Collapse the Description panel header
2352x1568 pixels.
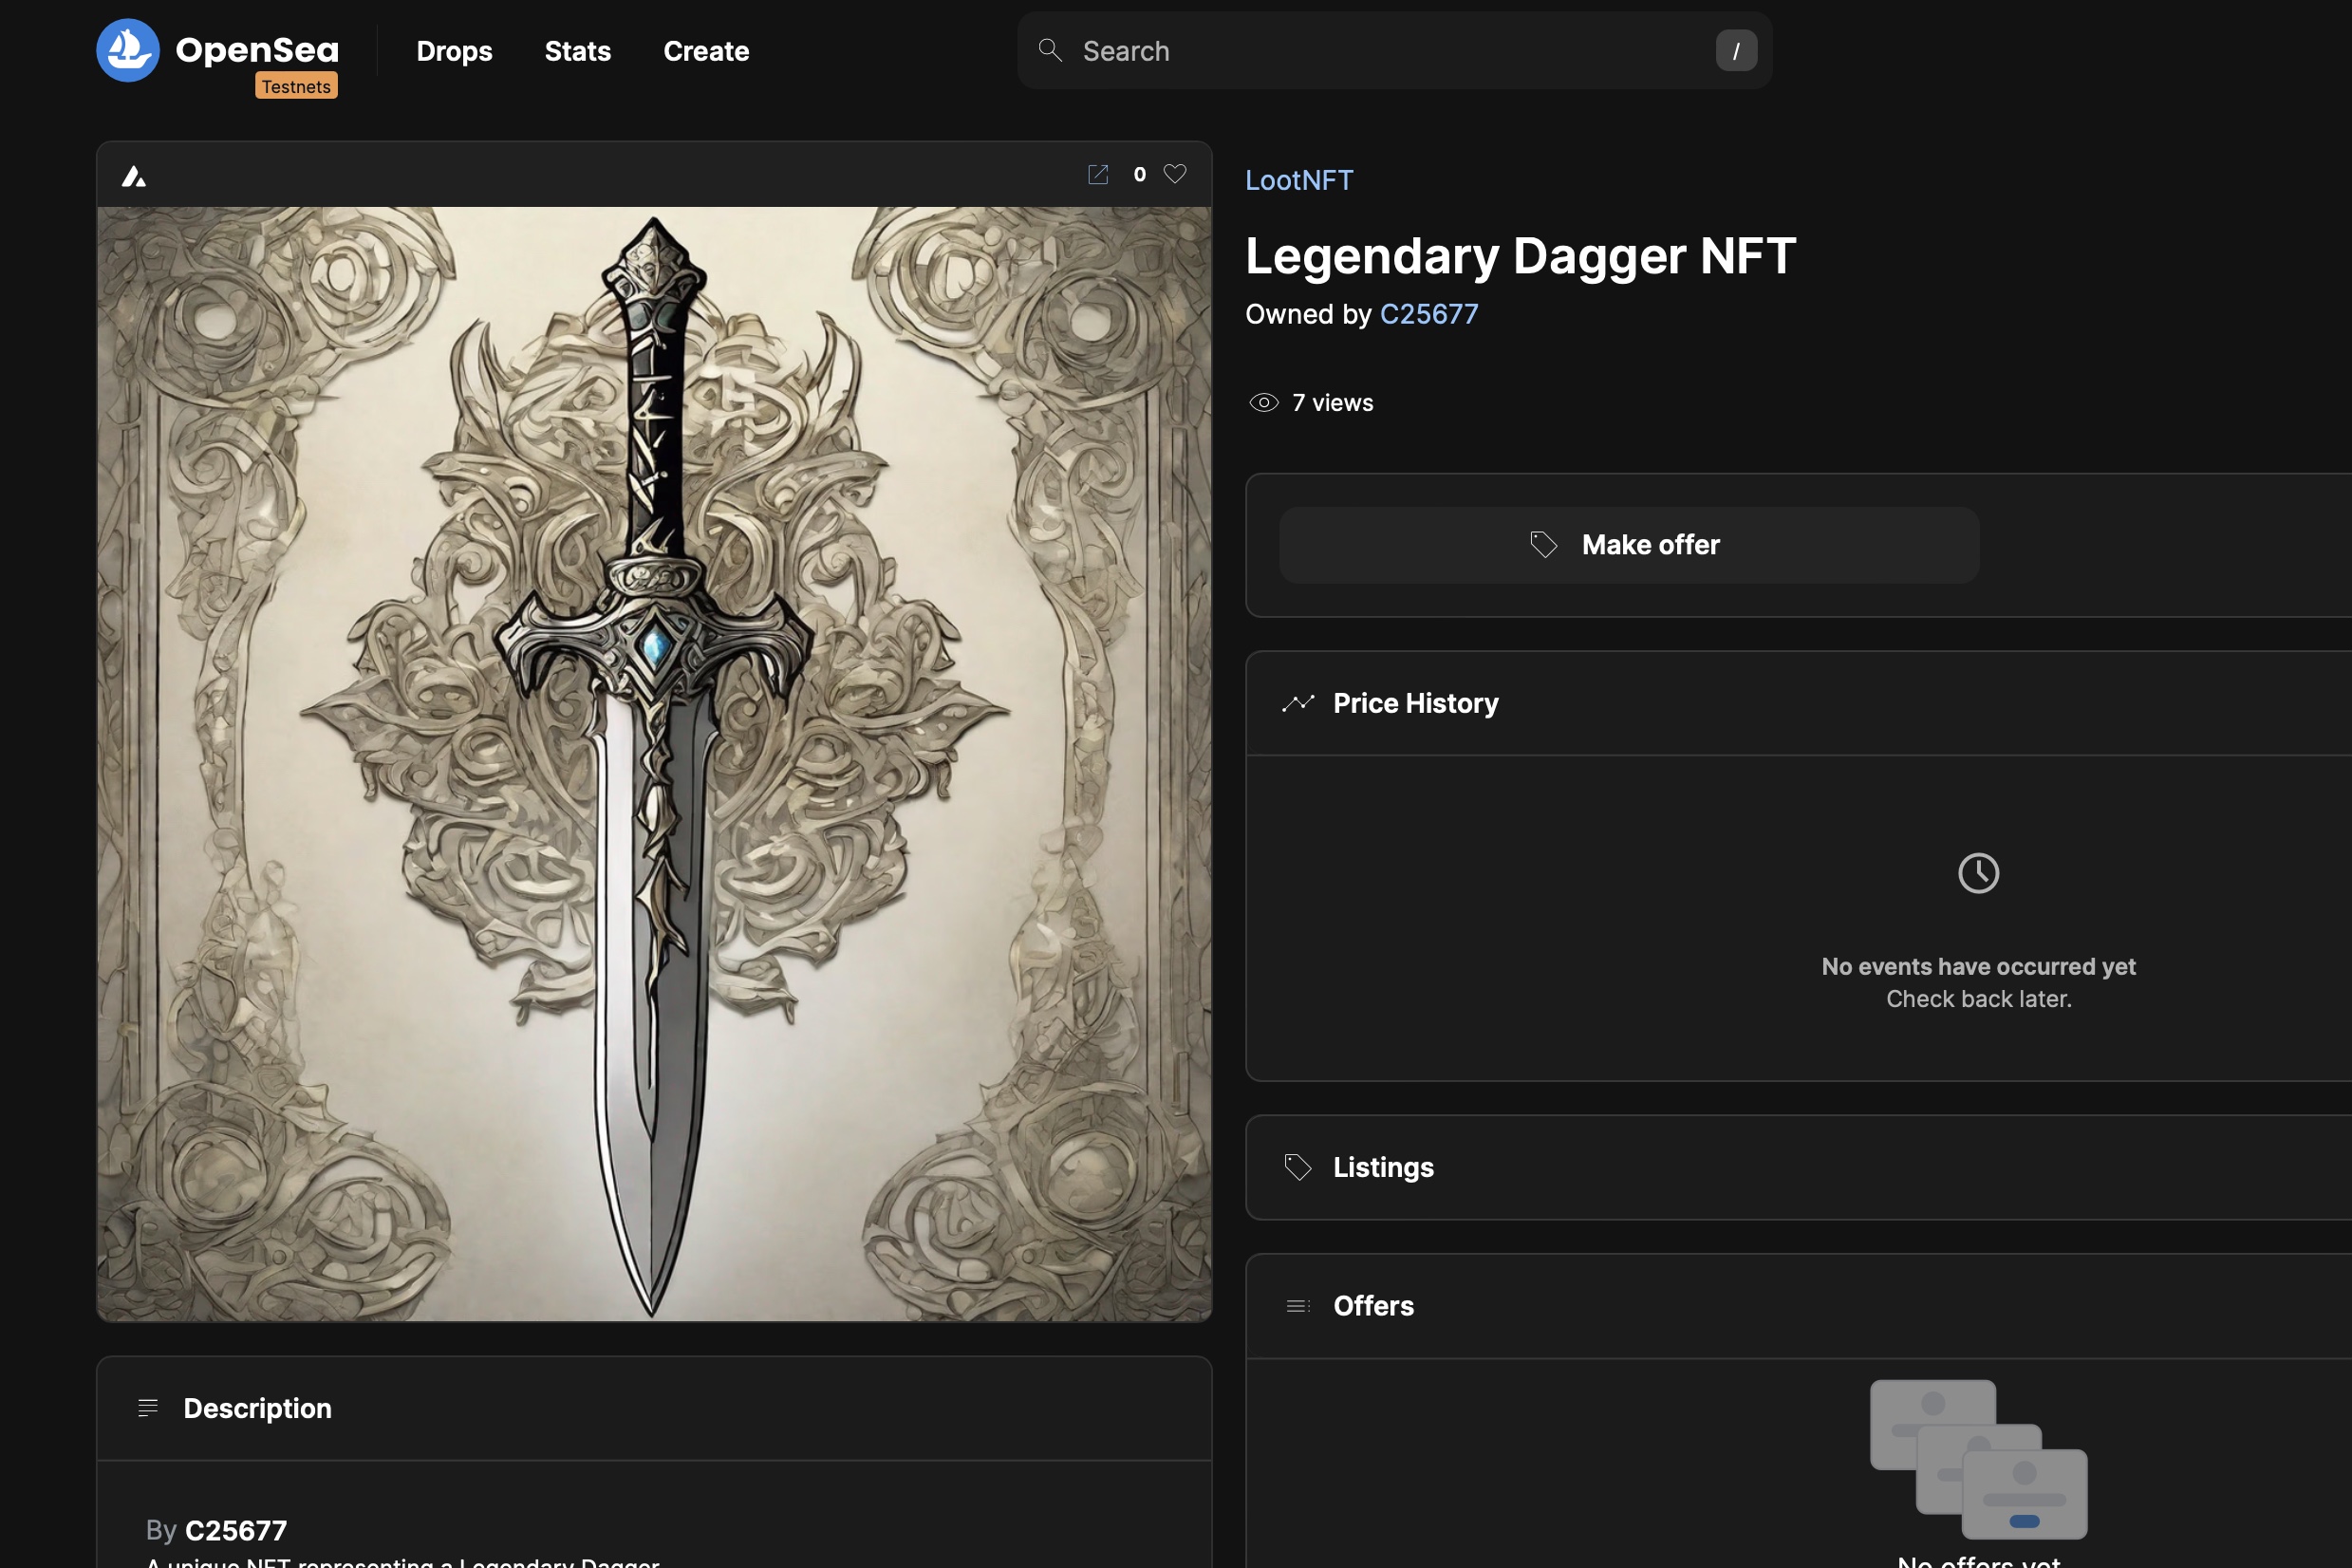257,1409
